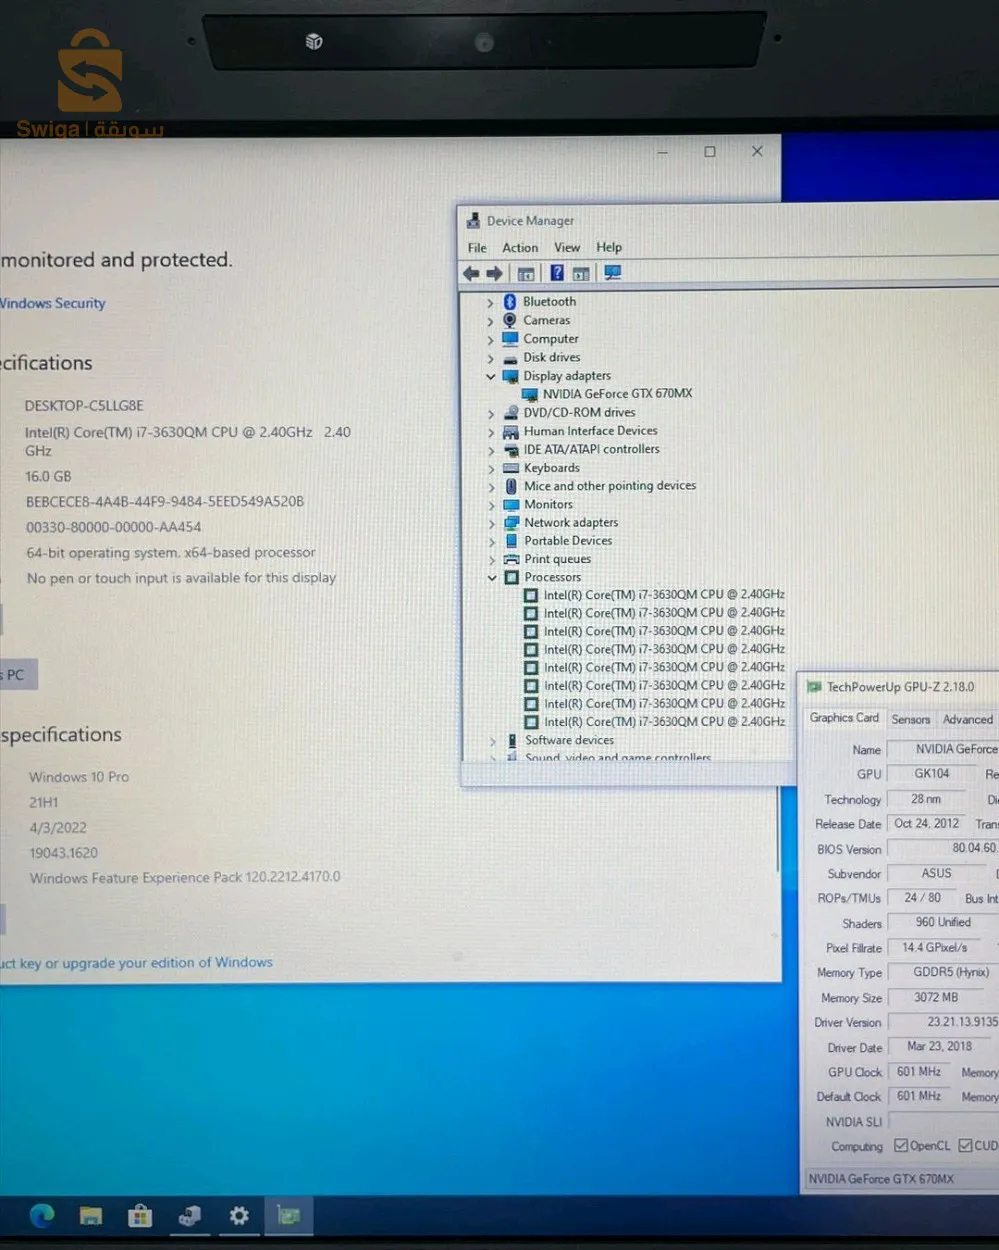Click the blue Help question mark icon
The image size is (999, 1250).
click(x=557, y=273)
